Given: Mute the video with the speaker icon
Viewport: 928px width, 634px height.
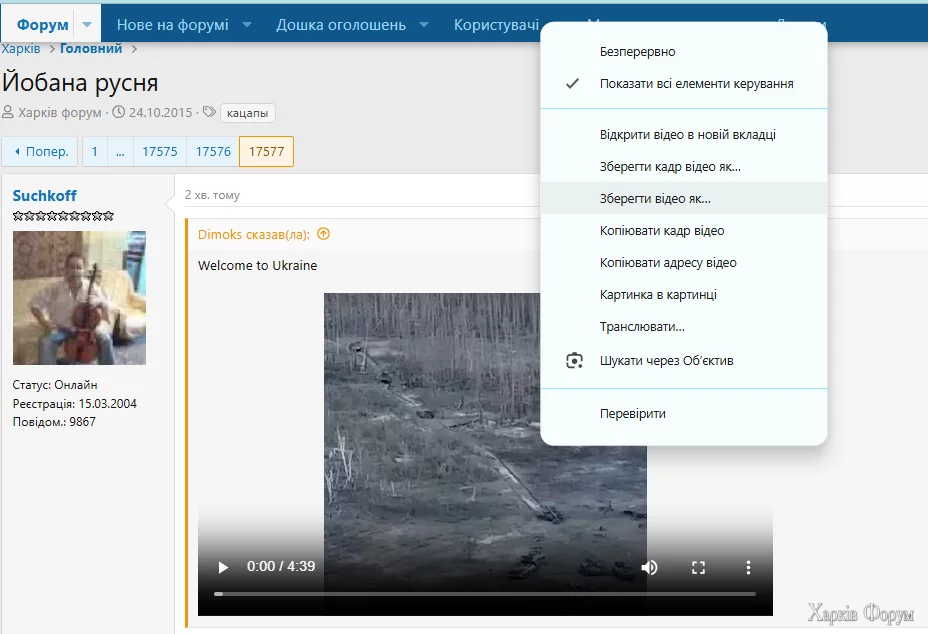Looking at the screenshot, I should pos(649,567).
